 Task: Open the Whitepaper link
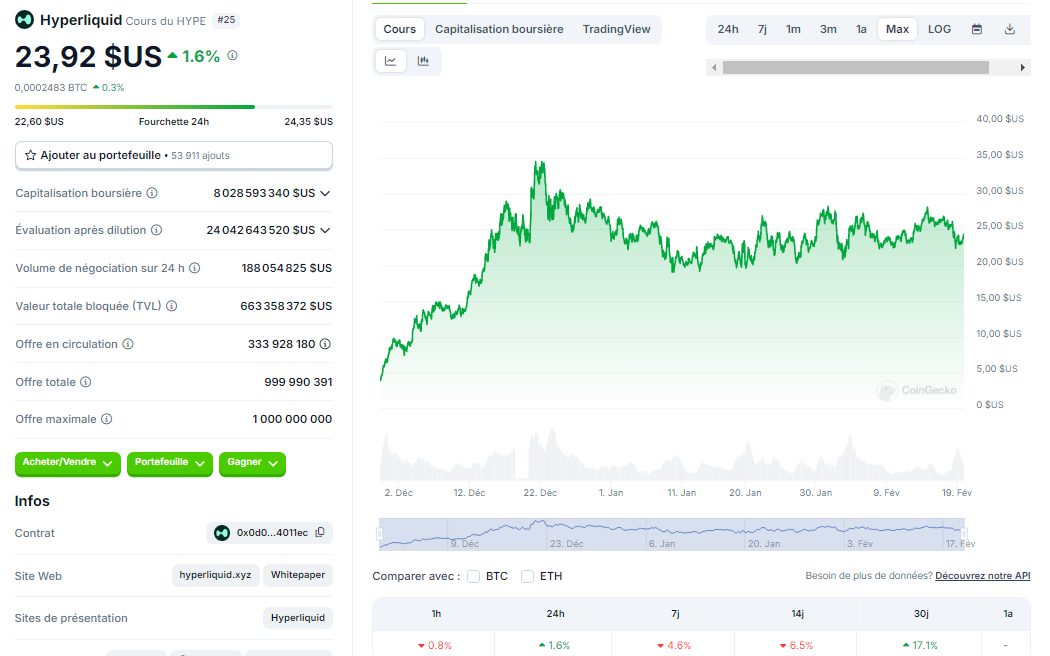pos(298,575)
